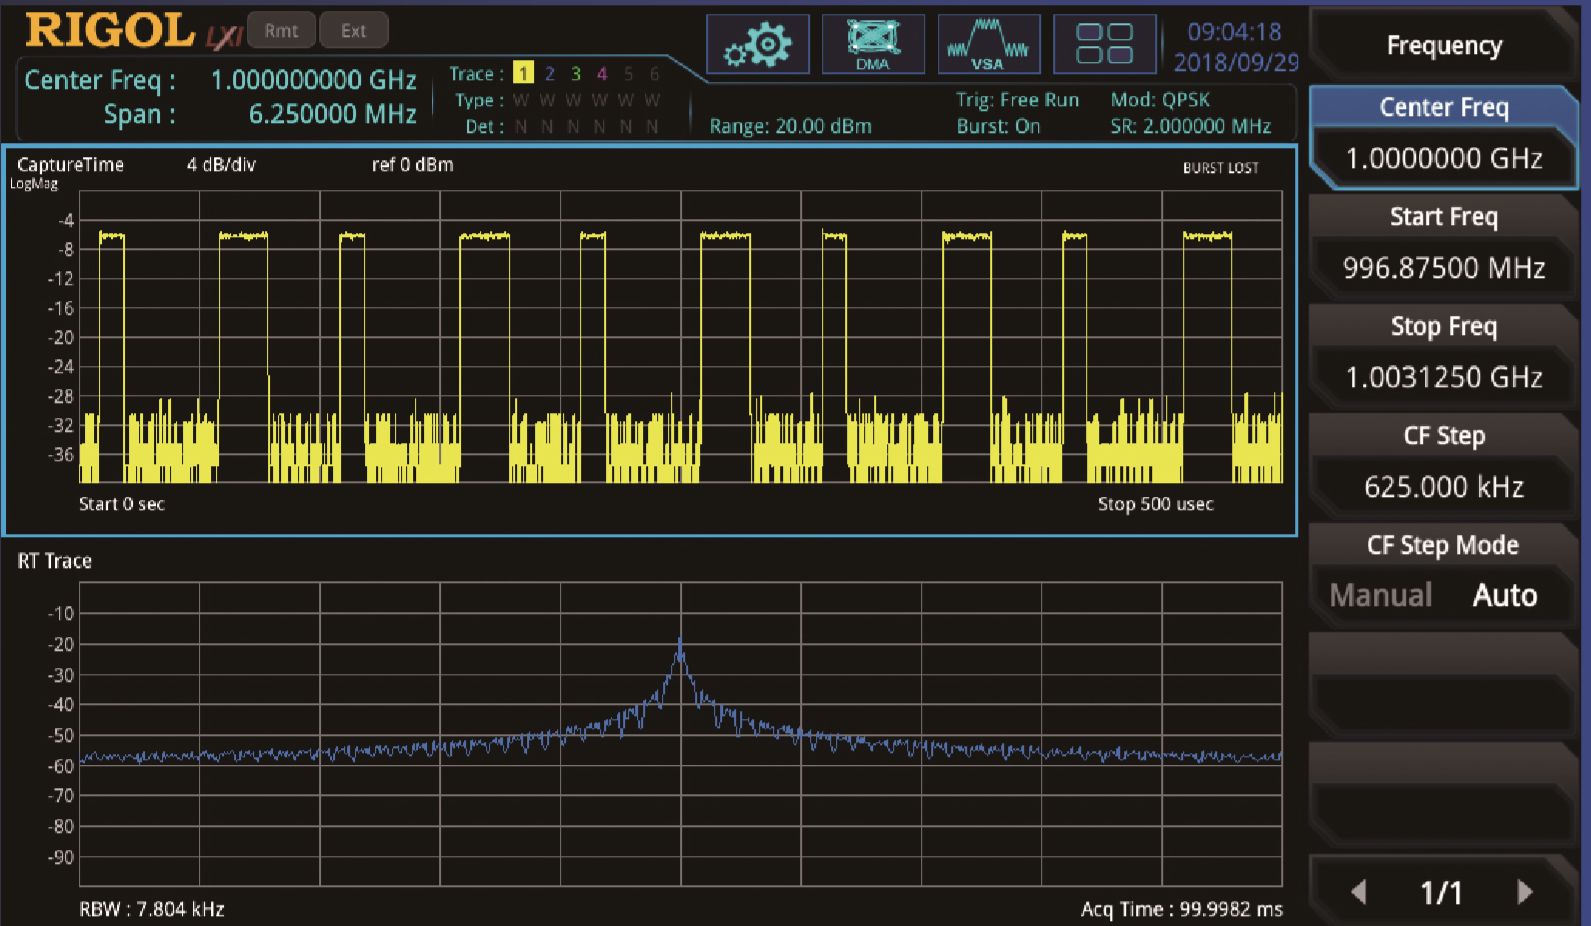Viewport: 1591px width, 926px height.
Task: Select the Center Freq menu item
Action: coord(1443,108)
